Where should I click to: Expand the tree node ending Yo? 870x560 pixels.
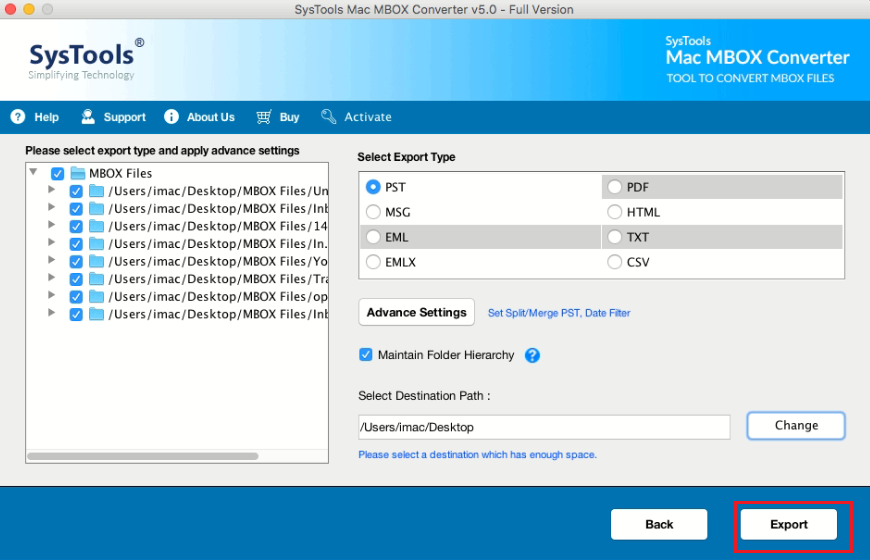pos(52,260)
